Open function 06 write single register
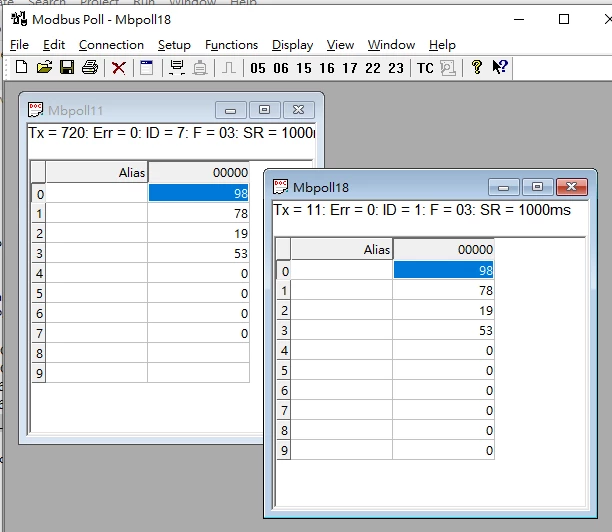The image size is (612, 532). click(281, 68)
